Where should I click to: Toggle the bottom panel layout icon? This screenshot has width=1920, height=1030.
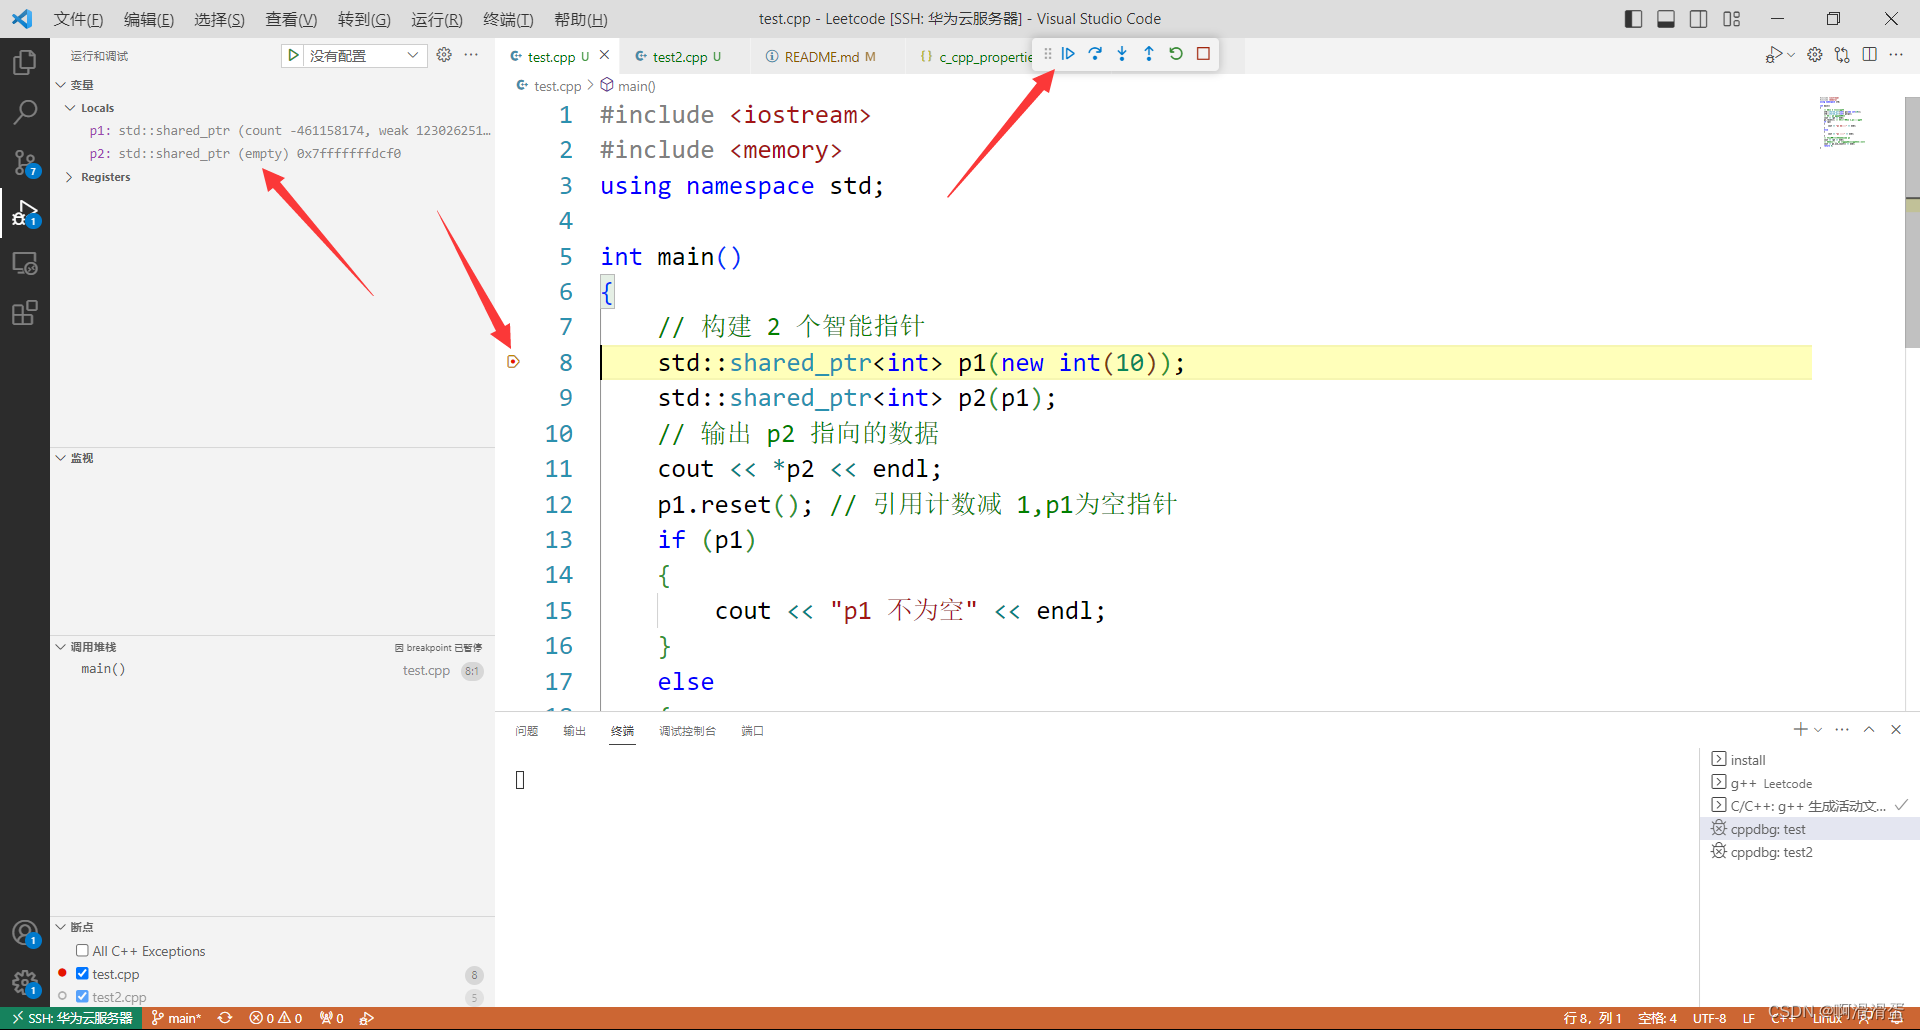click(1666, 19)
